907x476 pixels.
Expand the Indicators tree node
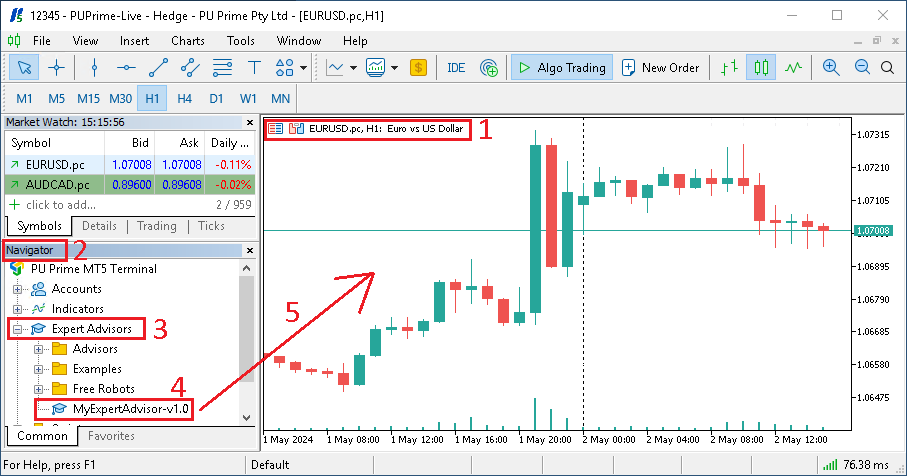17,309
